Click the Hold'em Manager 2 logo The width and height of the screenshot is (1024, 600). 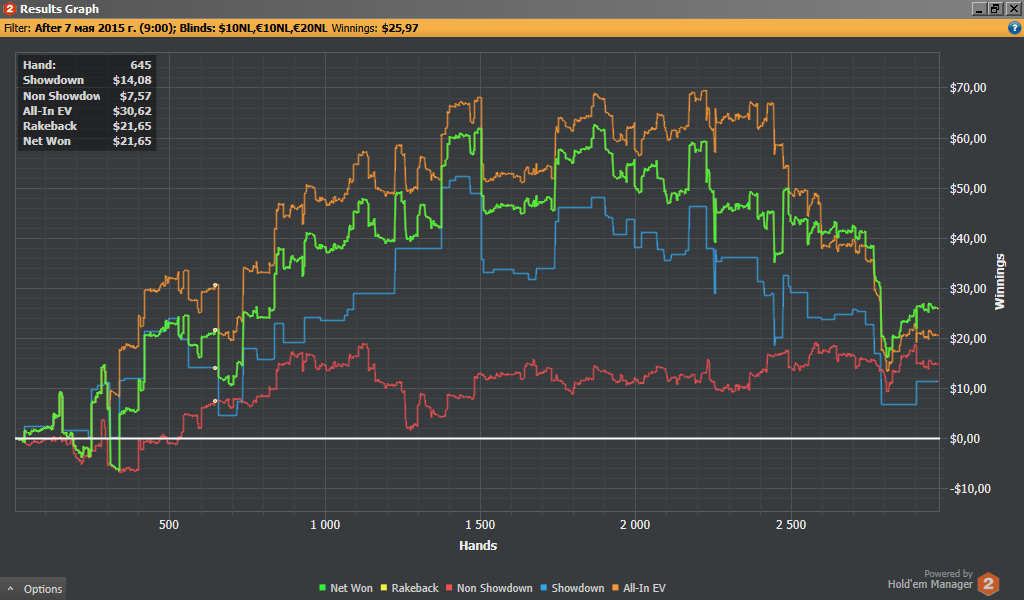(x=988, y=582)
